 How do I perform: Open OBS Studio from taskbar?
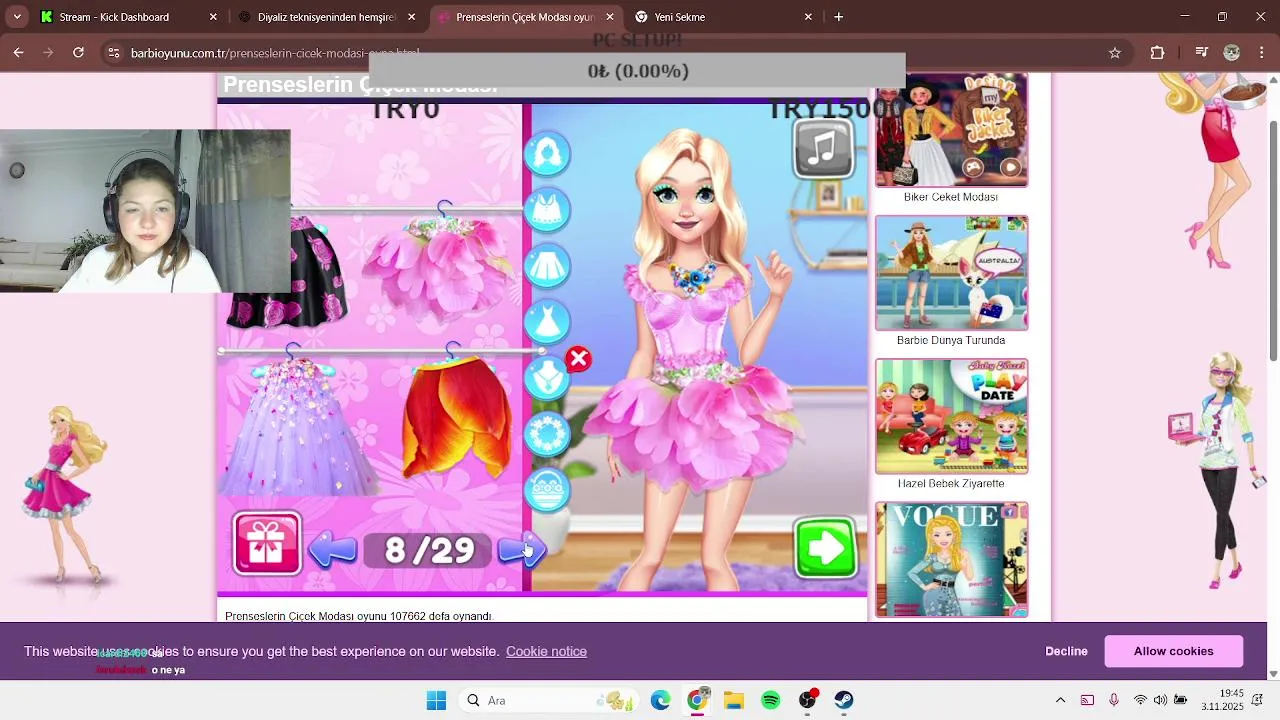808,700
